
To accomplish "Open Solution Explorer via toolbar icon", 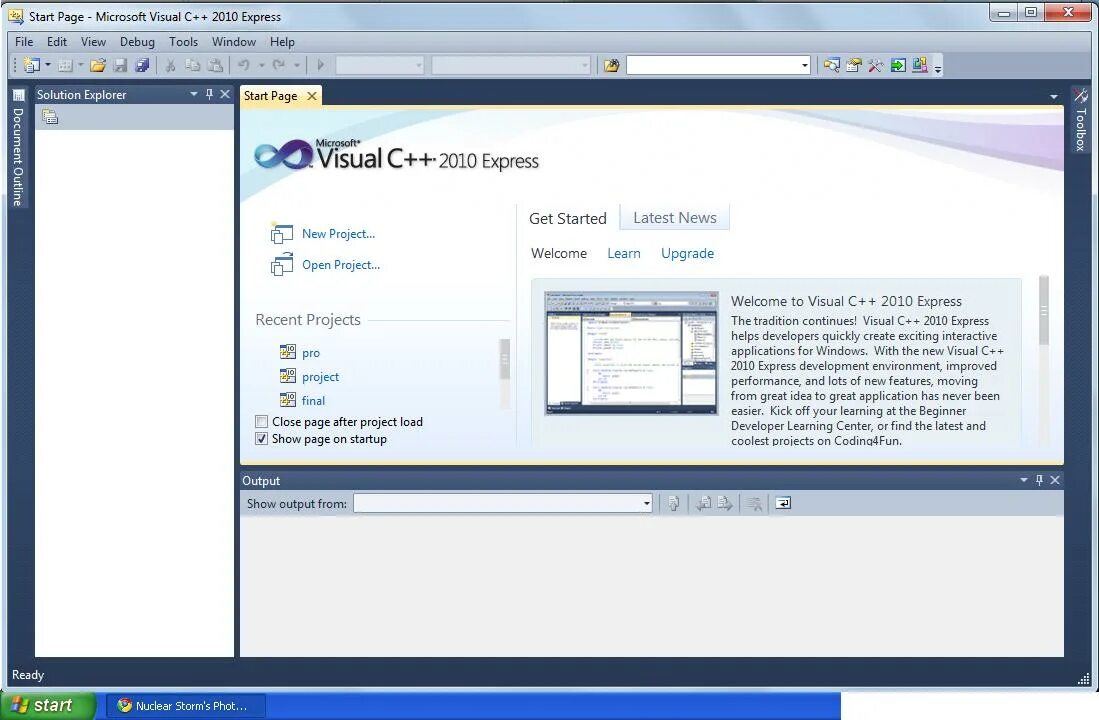I will click(831, 65).
